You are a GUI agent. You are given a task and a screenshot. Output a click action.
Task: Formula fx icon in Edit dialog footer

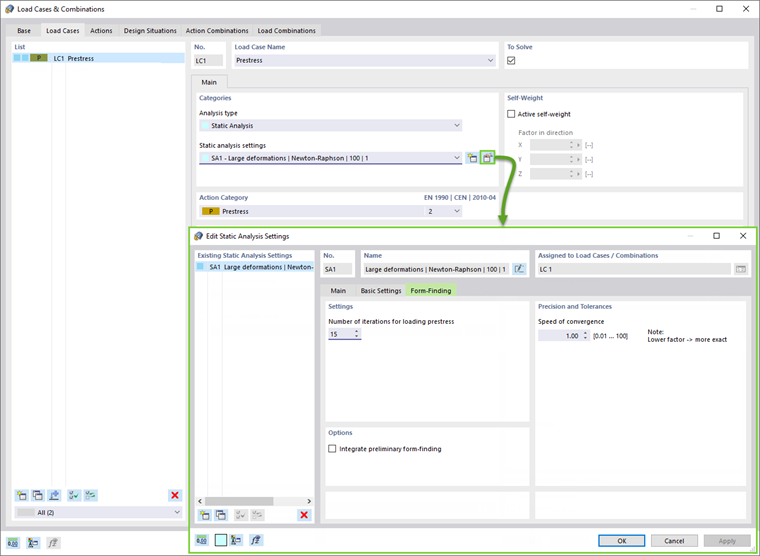256,540
